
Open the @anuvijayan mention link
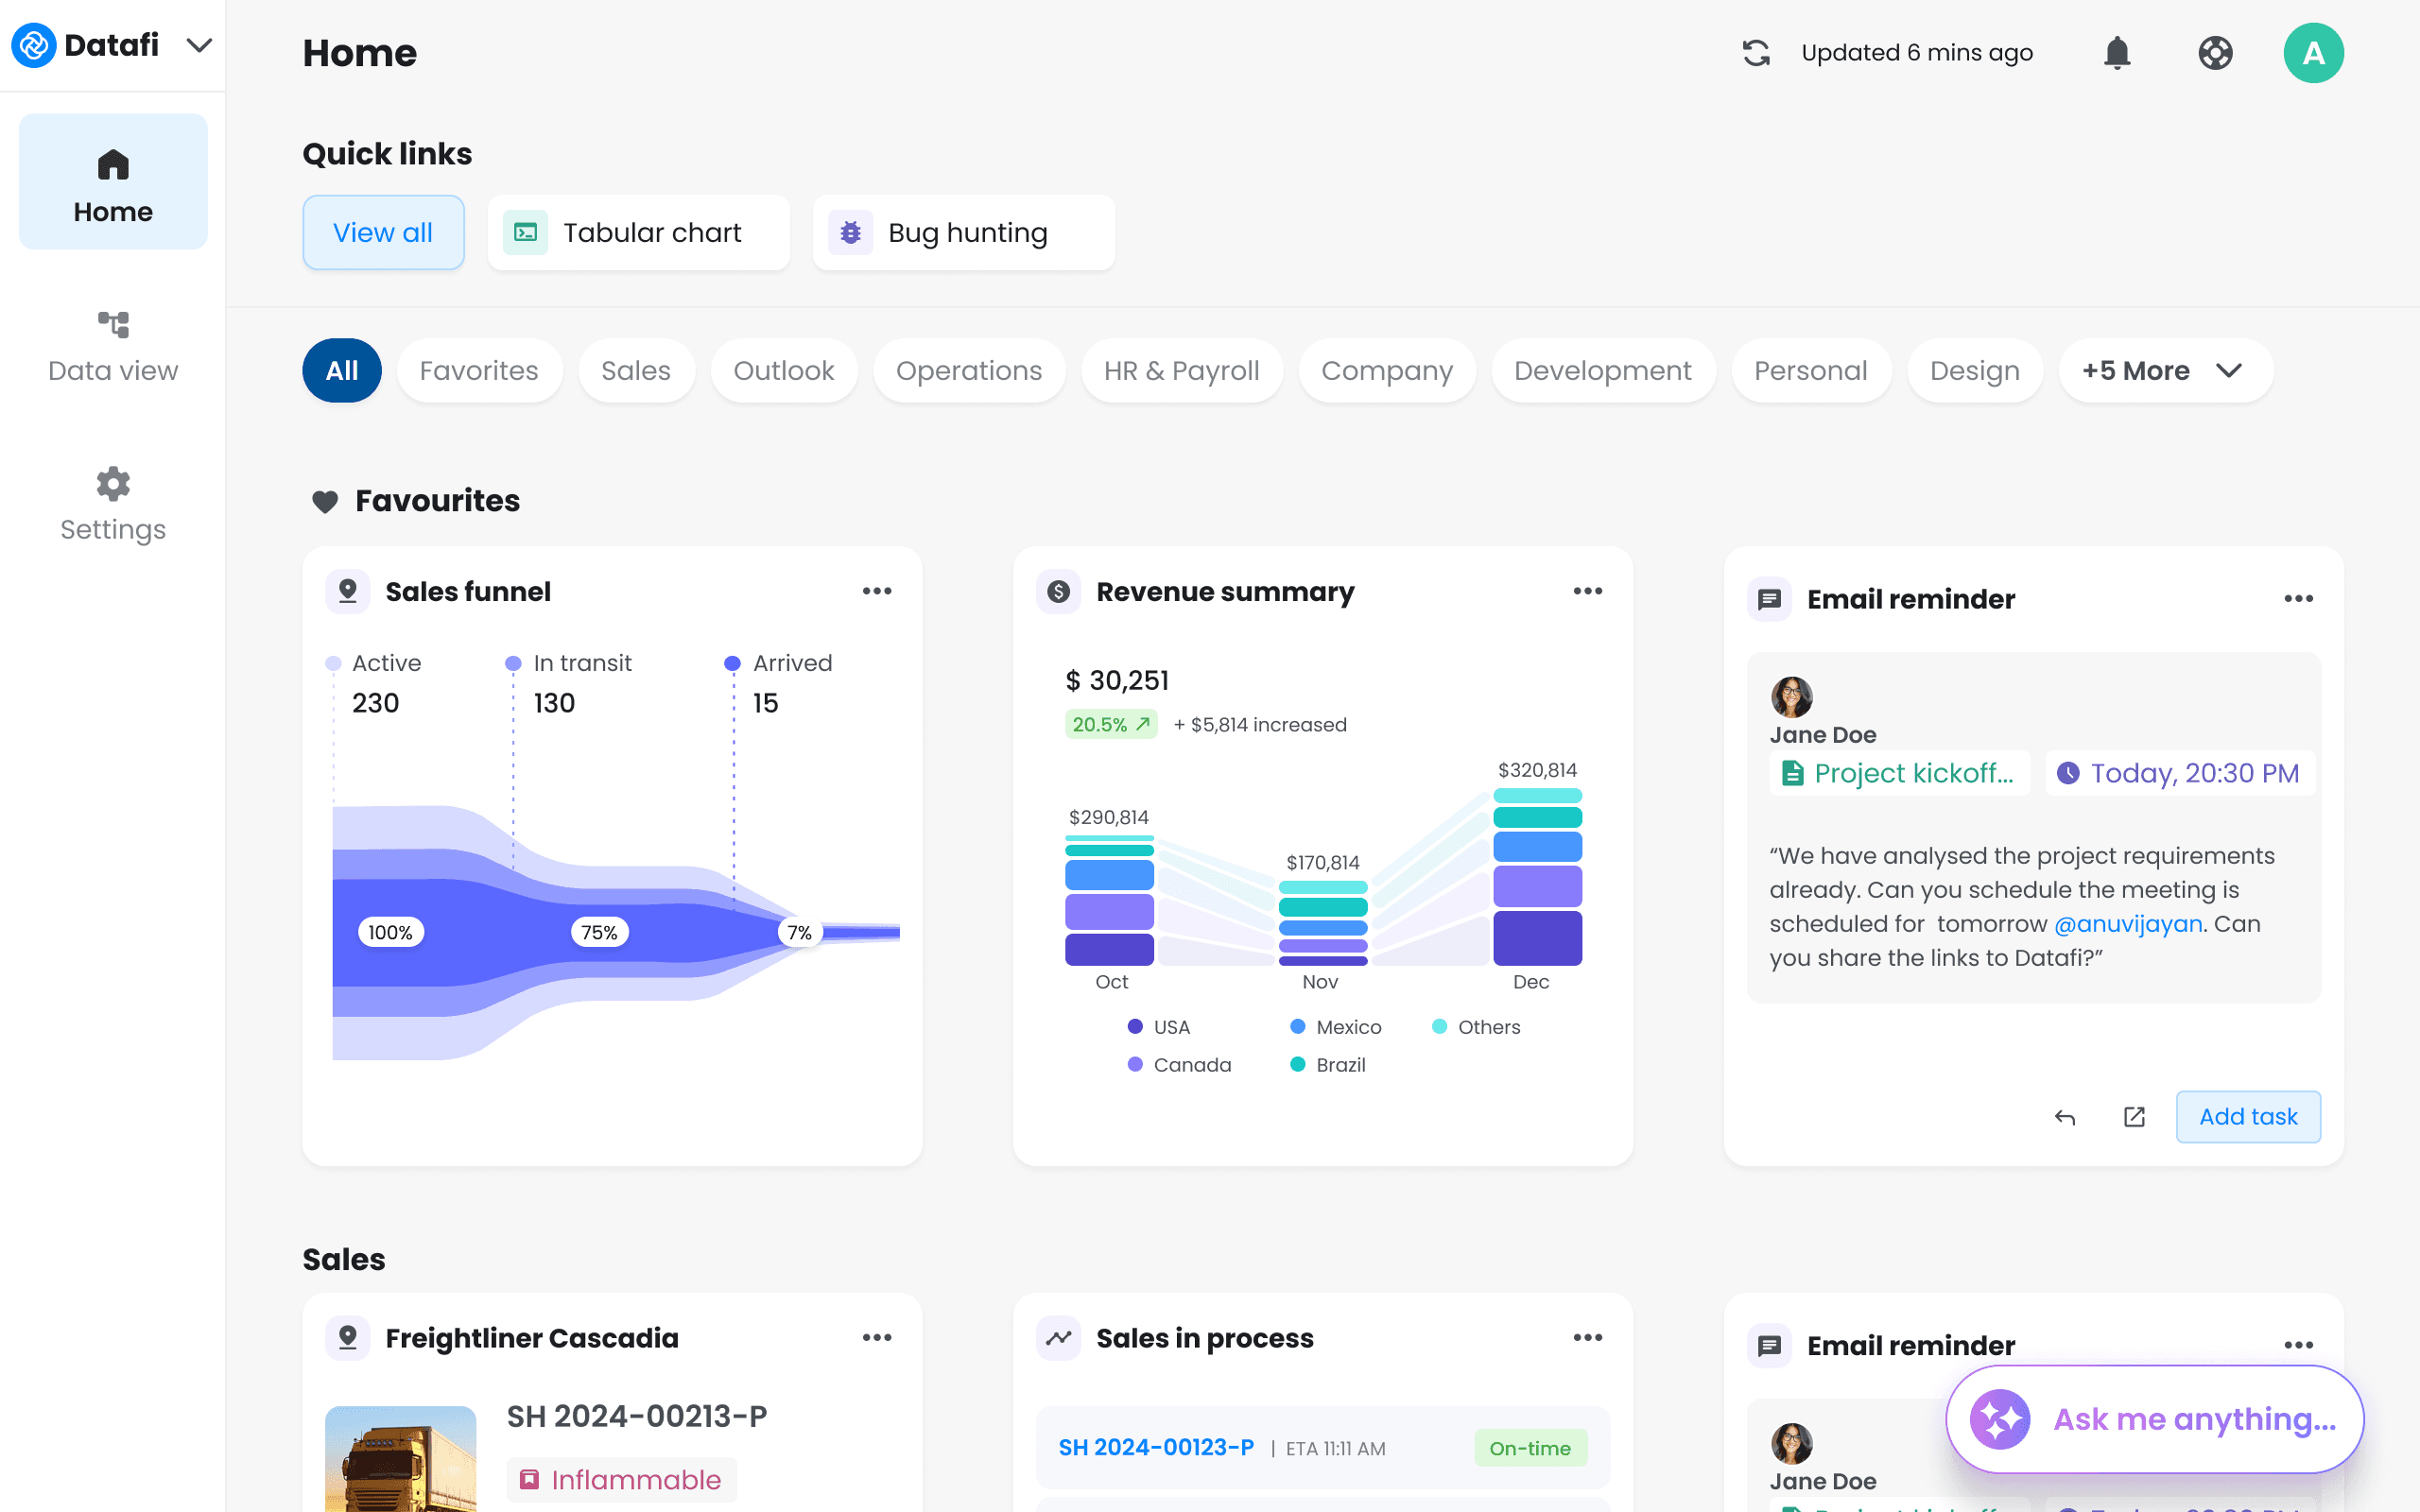pyautogui.click(x=2128, y=924)
